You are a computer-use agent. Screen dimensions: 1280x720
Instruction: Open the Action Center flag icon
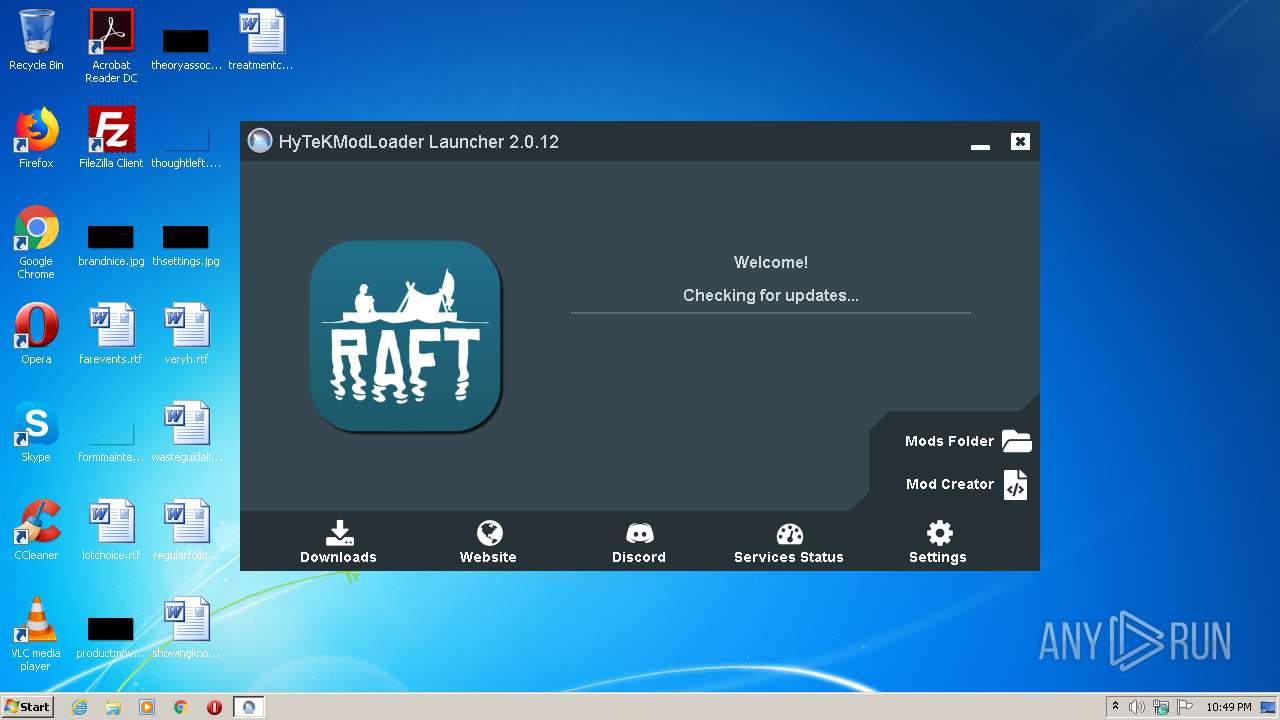tap(1185, 707)
